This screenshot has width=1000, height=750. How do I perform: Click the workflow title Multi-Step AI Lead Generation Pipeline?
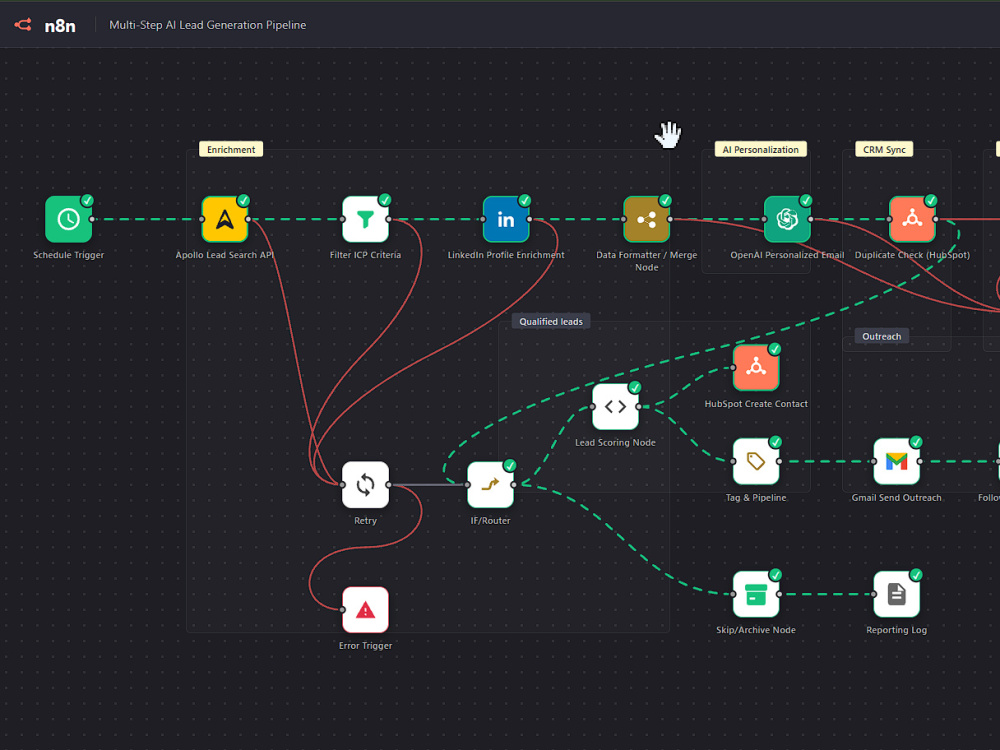tap(207, 25)
